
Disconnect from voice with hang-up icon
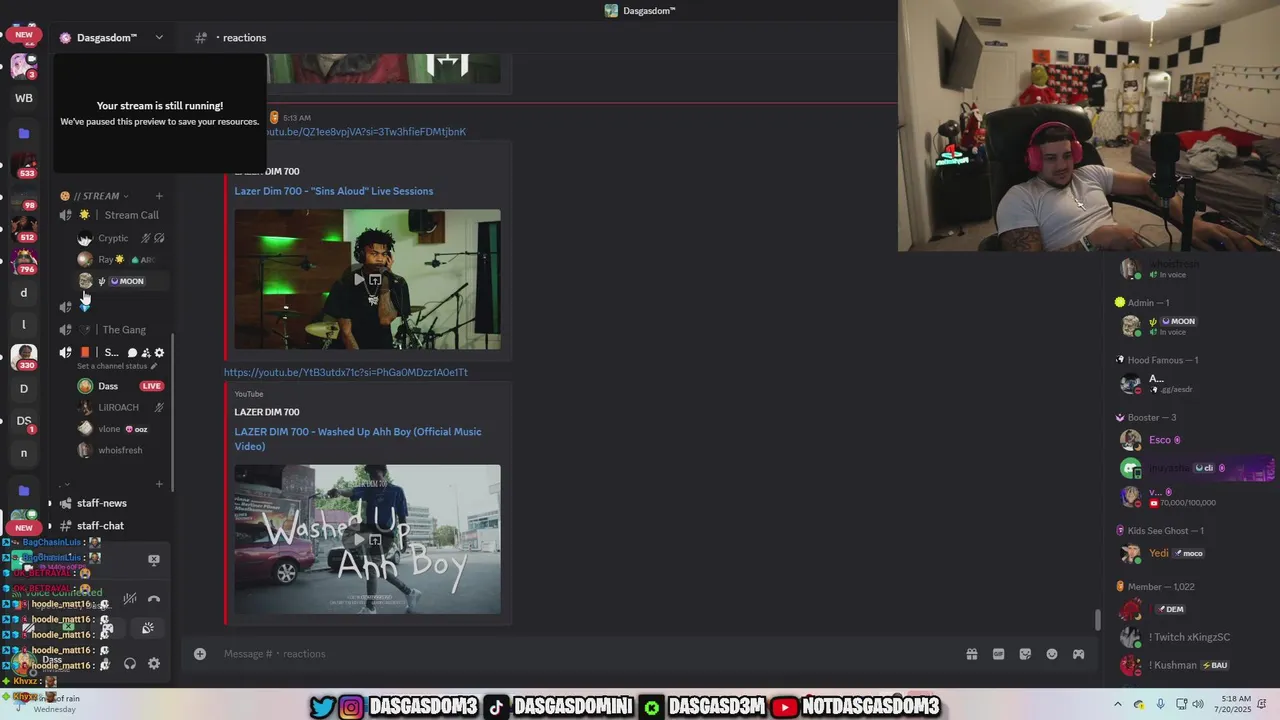tap(154, 599)
